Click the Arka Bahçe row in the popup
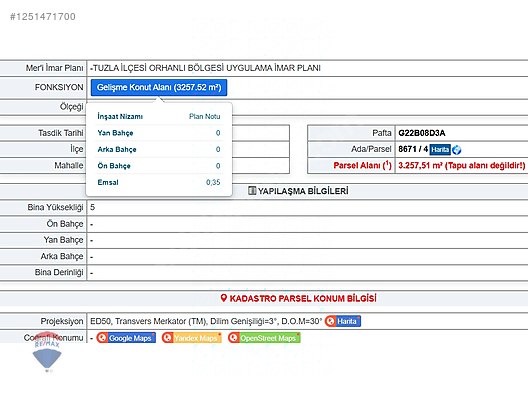This screenshot has width=528, height=396. click(159, 150)
